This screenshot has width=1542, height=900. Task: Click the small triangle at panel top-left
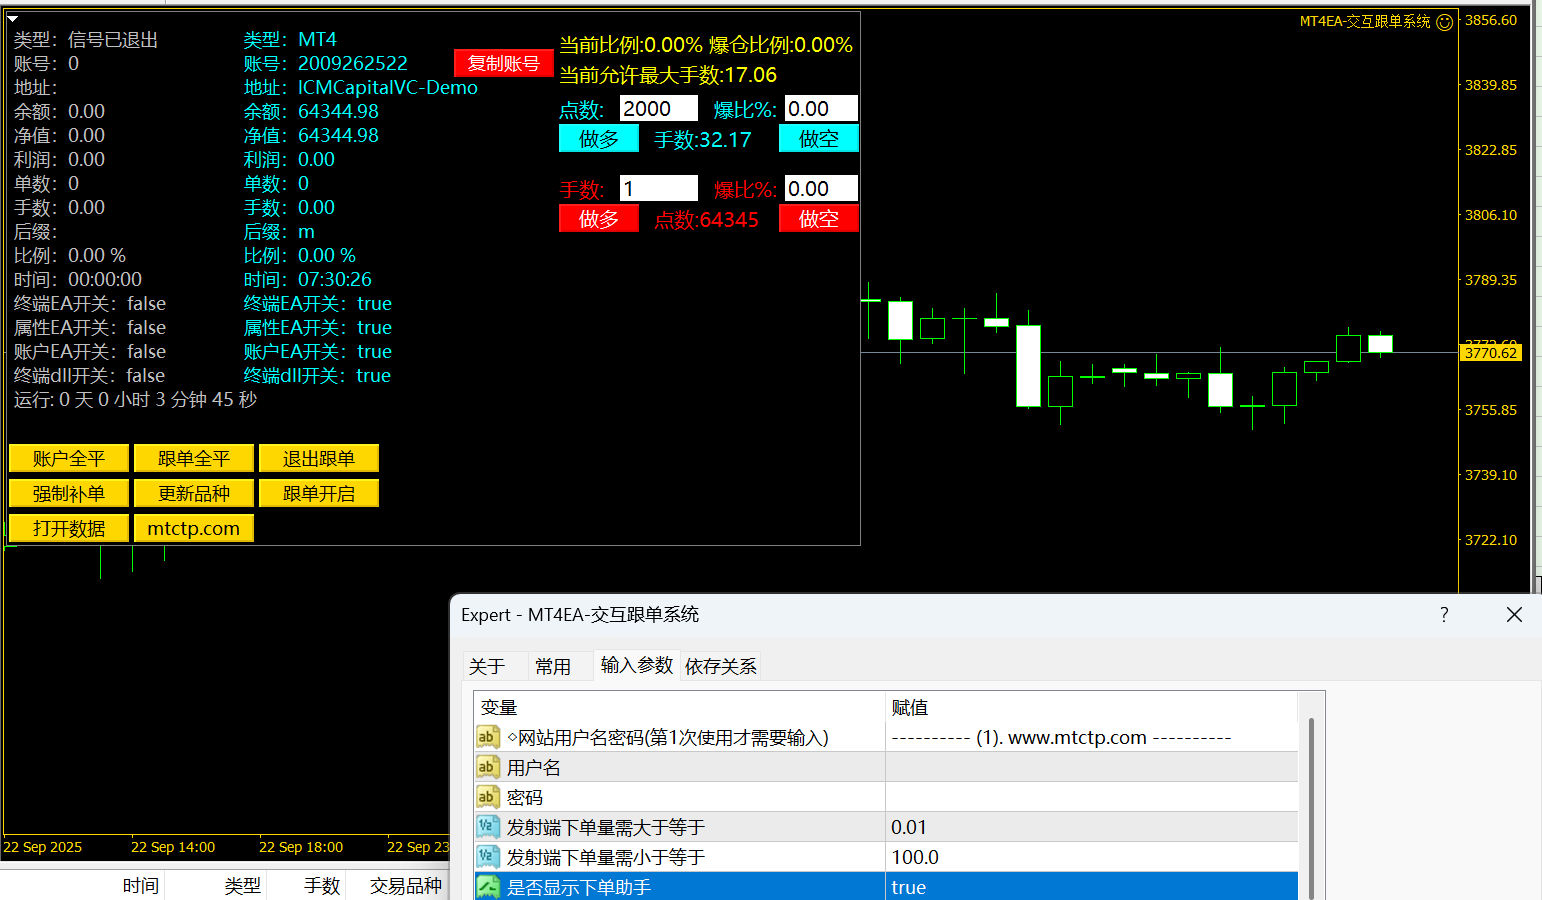click(x=13, y=18)
